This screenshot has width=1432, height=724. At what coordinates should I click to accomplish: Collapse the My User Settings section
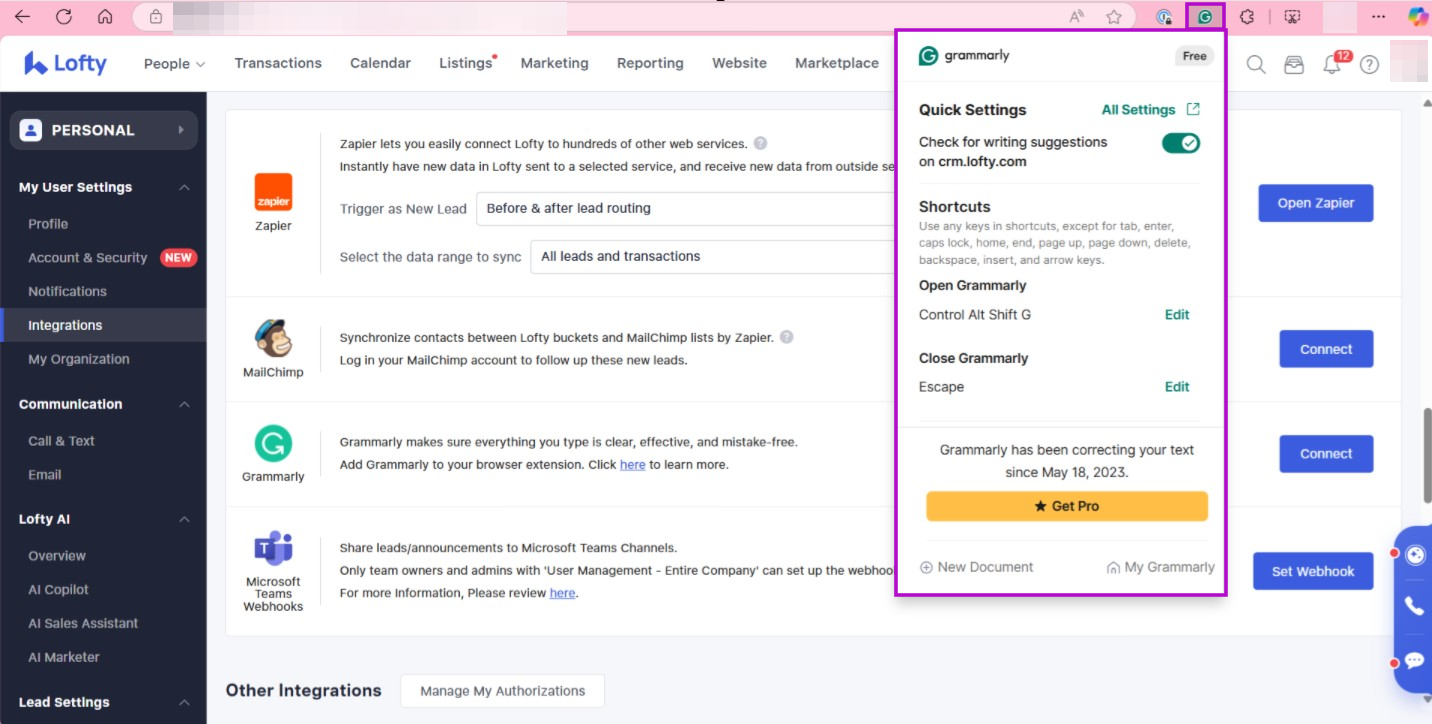[x=184, y=187]
